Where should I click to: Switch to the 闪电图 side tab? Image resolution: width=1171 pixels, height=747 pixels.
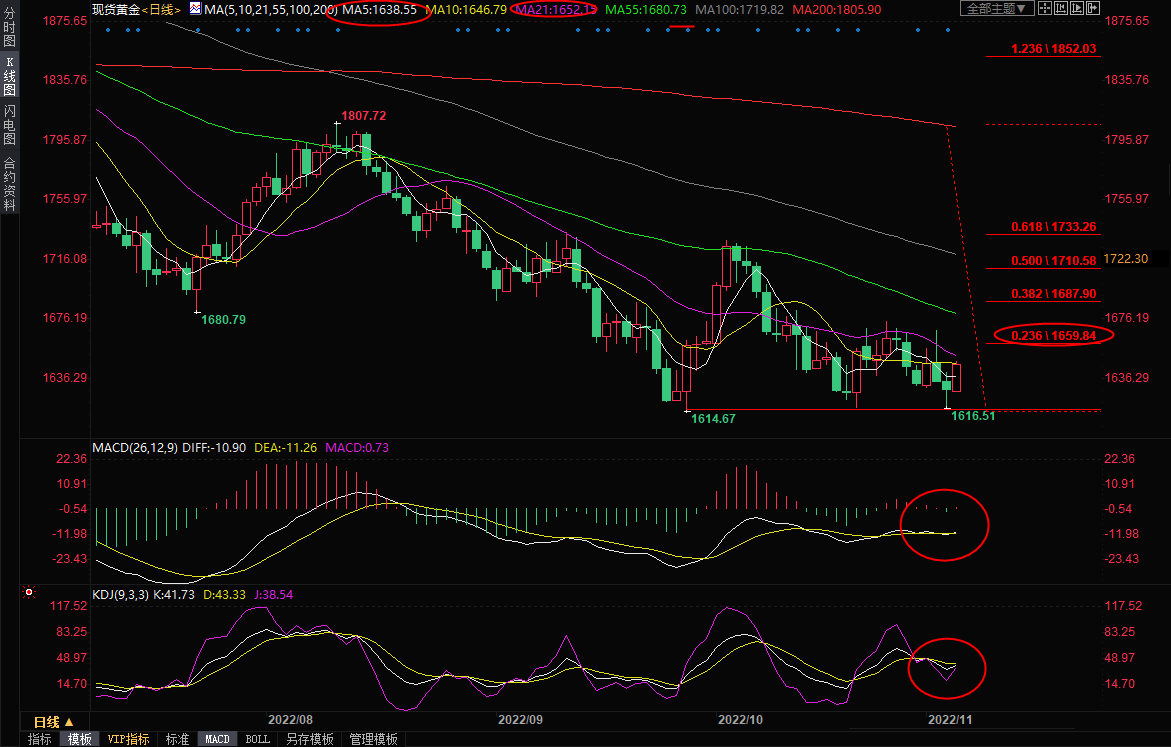tap(9, 124)
